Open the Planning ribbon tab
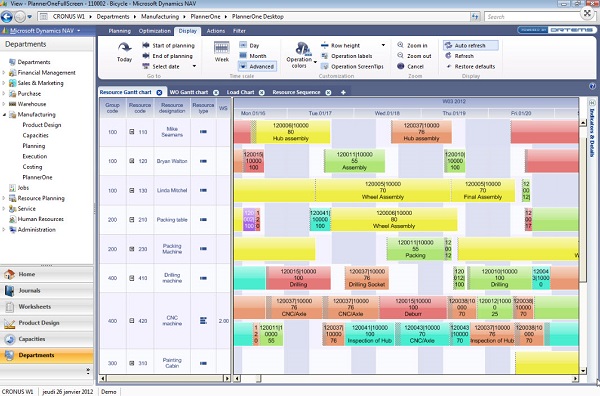 [x=119, y=31]
